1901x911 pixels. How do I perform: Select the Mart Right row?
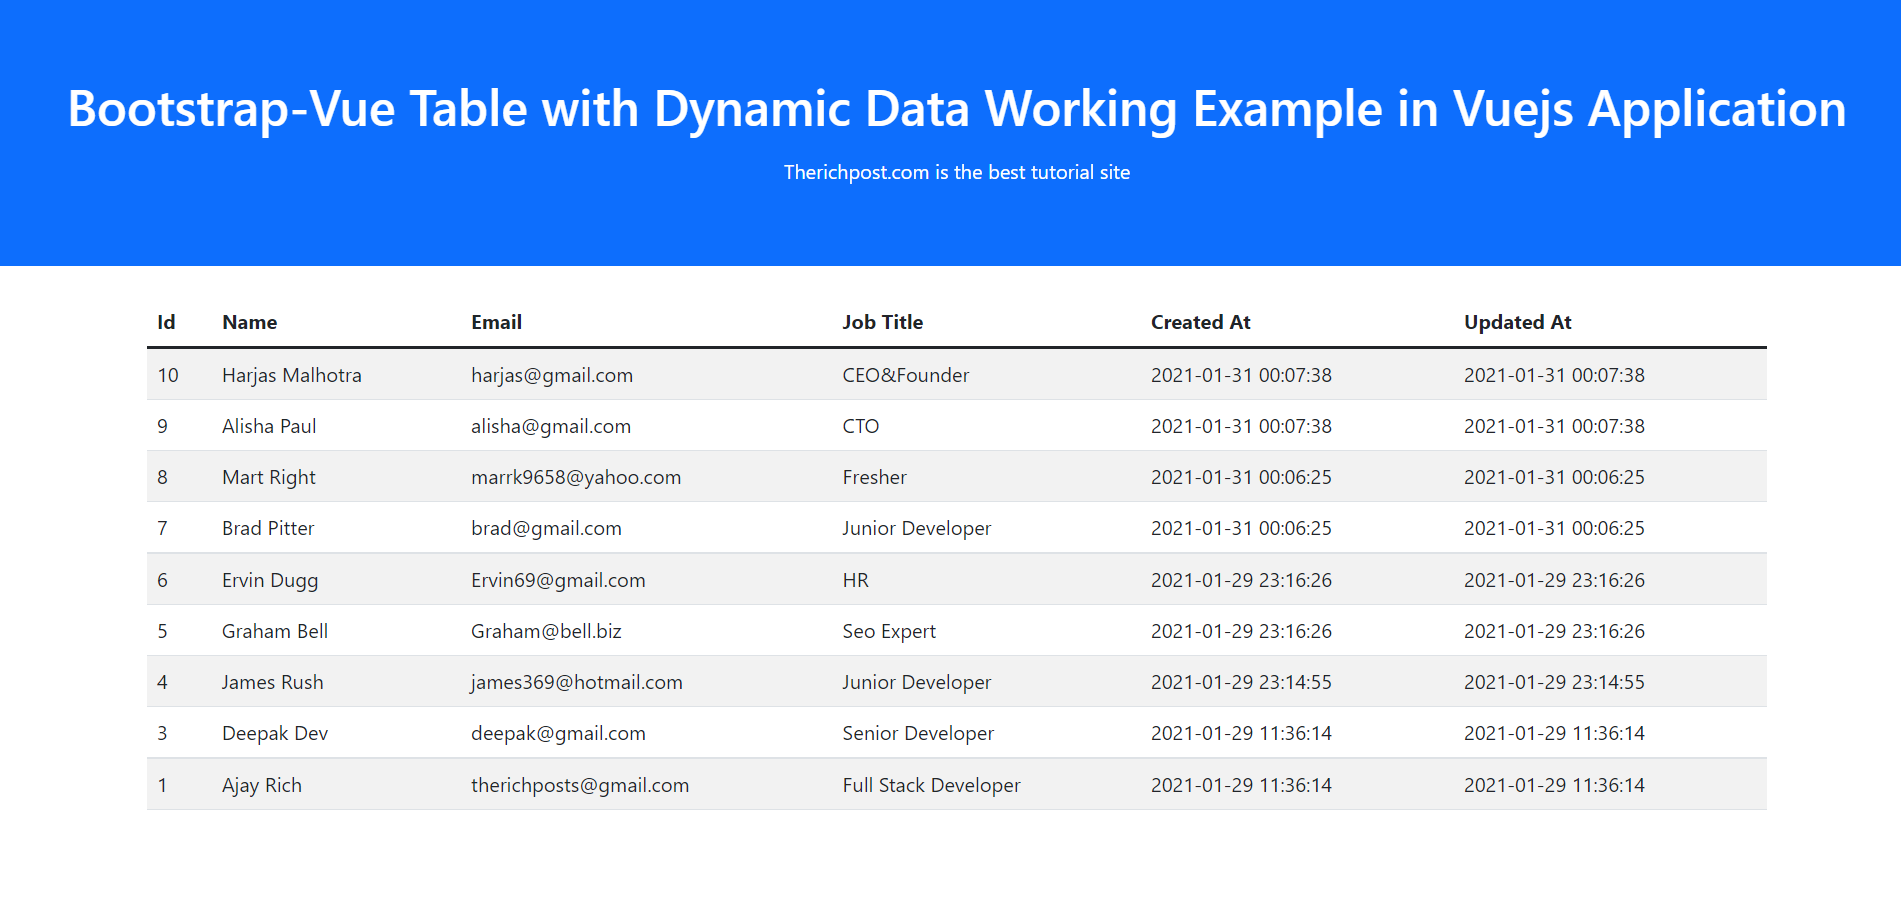[x=268, y=477]
